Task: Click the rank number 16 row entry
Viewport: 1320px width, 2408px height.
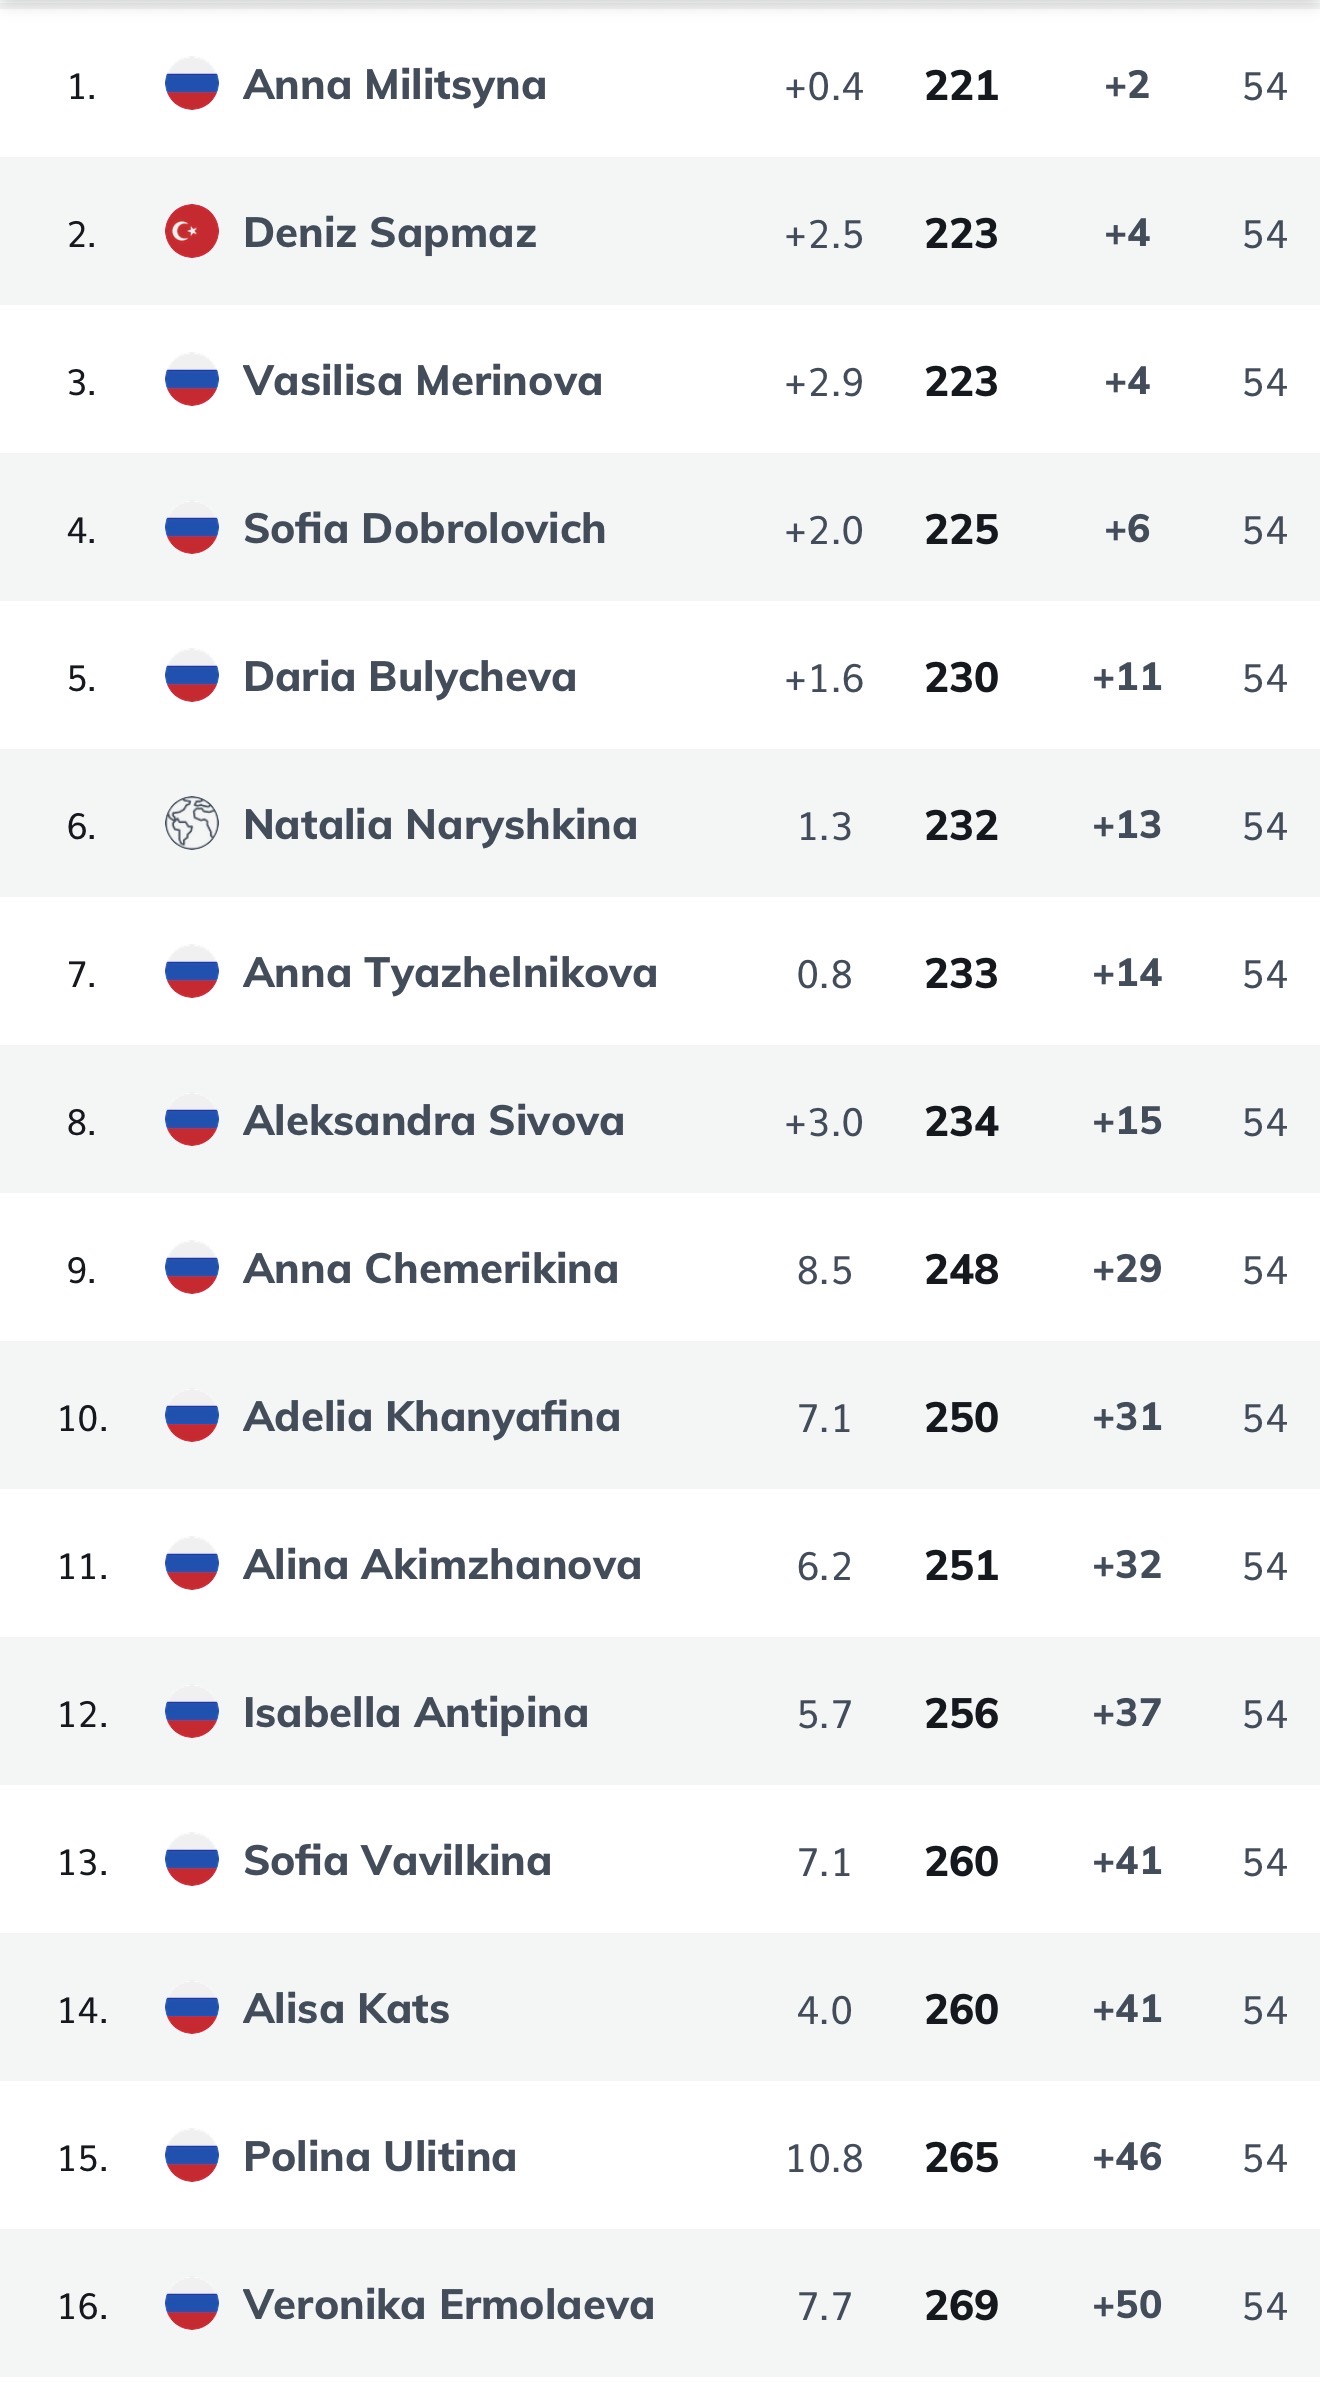Action: point(83,2306)
